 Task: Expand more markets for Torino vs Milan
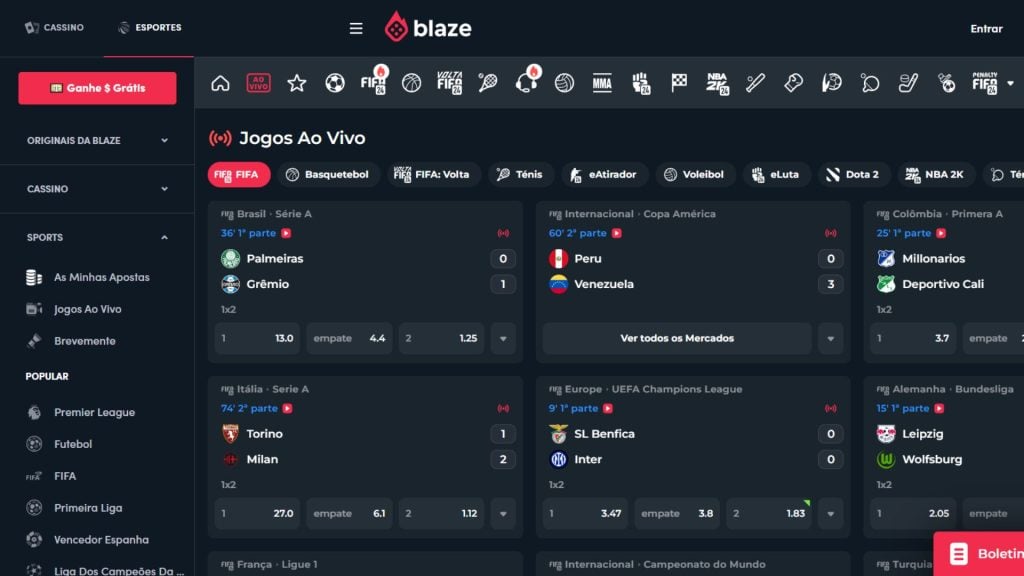pyautogui.click(x=503, y=513)
